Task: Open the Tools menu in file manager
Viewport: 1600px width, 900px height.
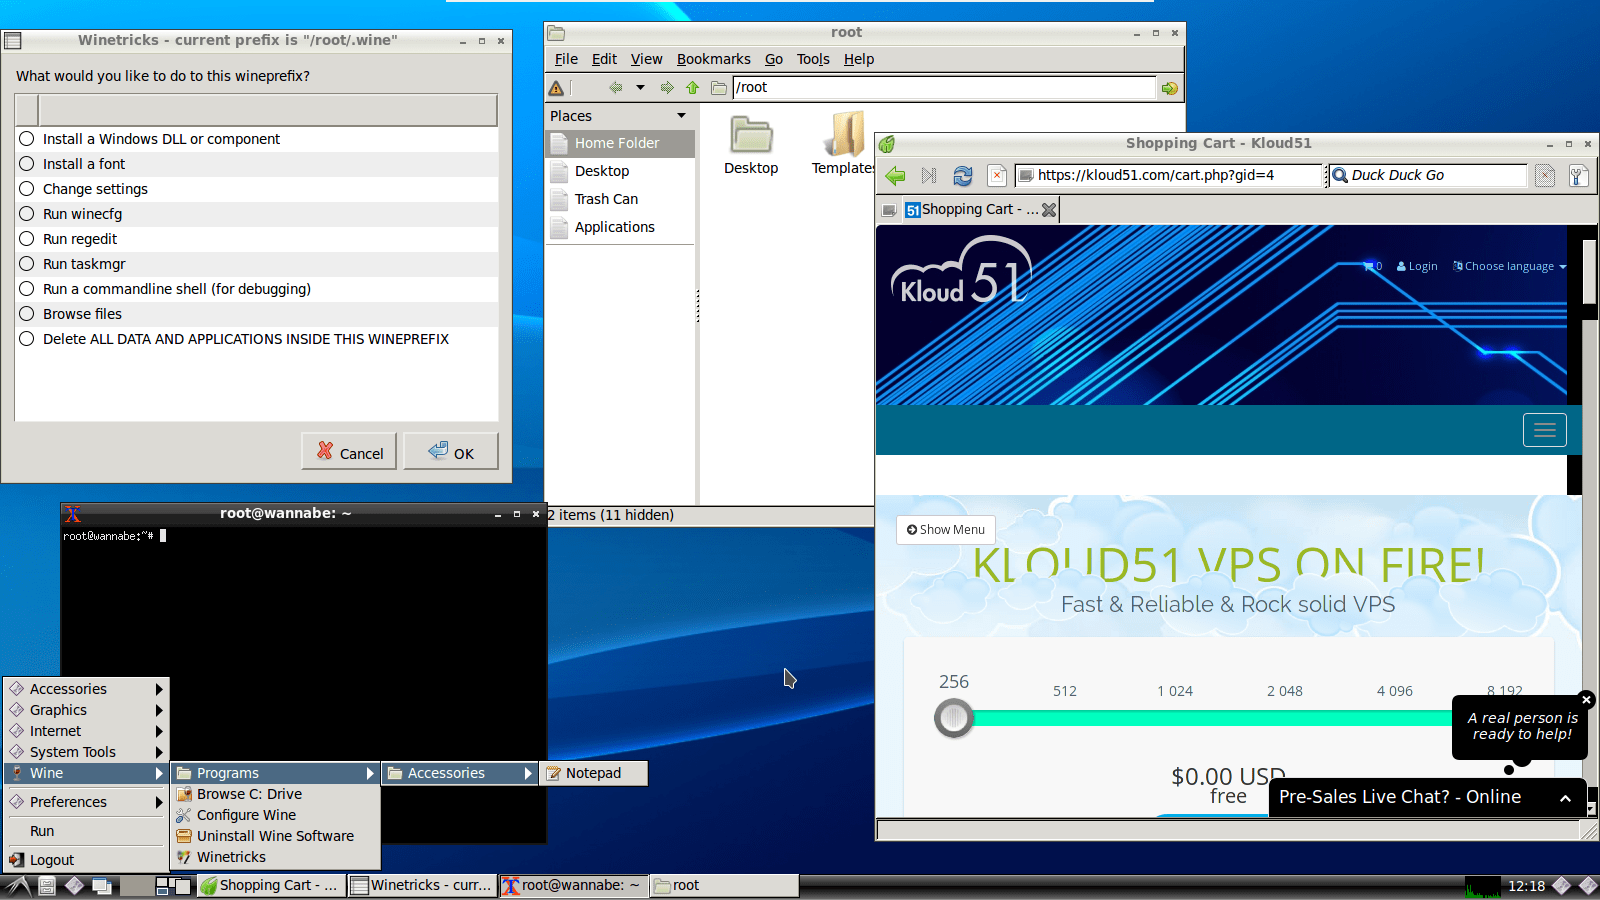Action: coord(813,59)
